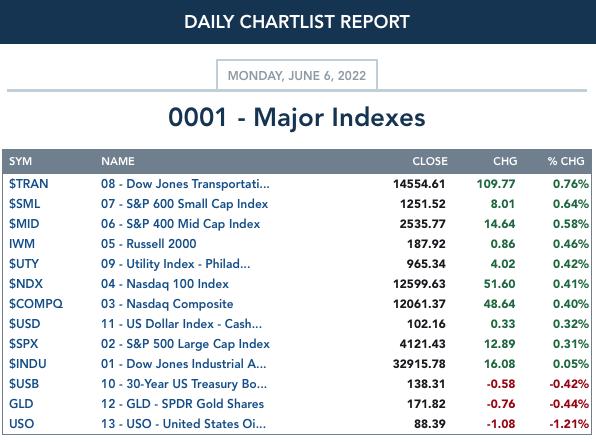Sort by the % CHG column header
The height and width of the screenshot is (442, 596).
pyautogui.click(x=566, y=161)
